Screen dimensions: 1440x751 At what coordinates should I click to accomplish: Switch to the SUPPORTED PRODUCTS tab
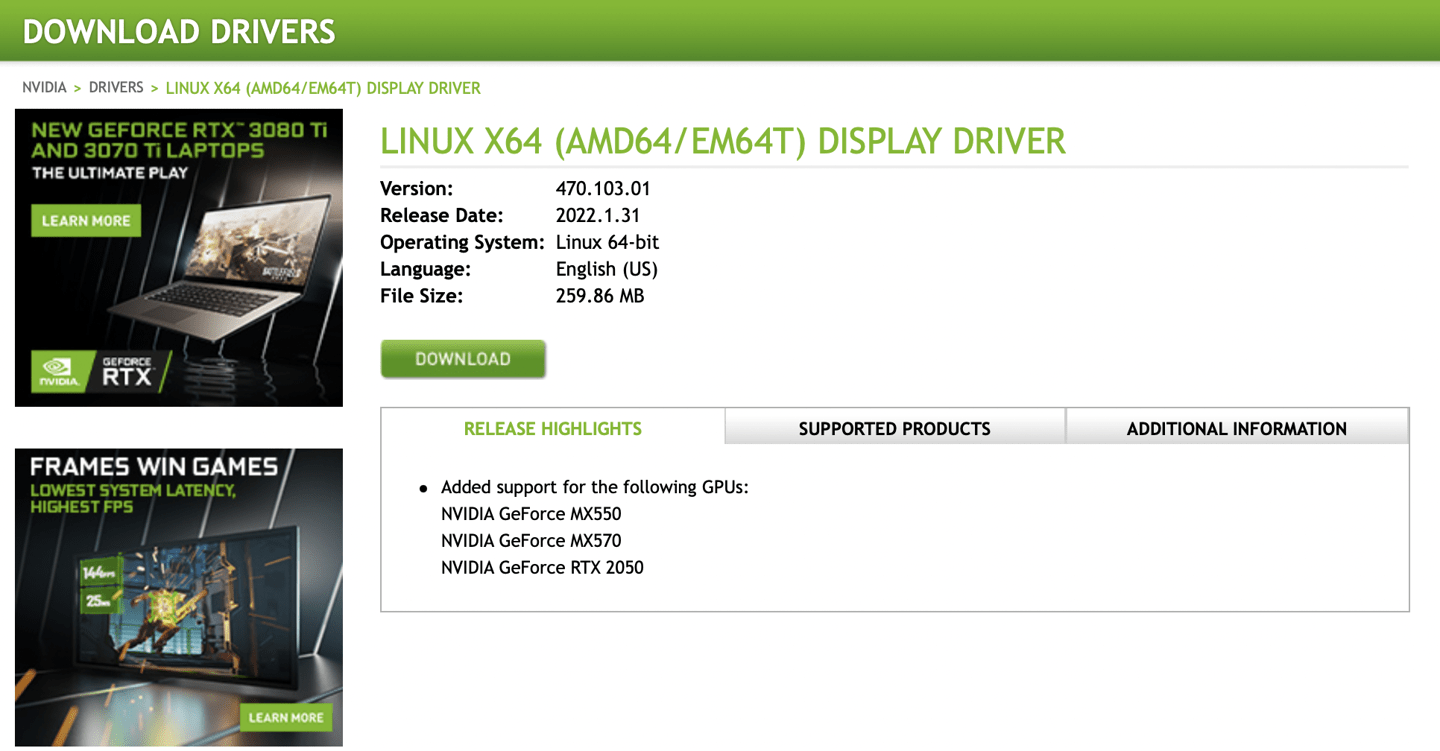click(894, 428)
